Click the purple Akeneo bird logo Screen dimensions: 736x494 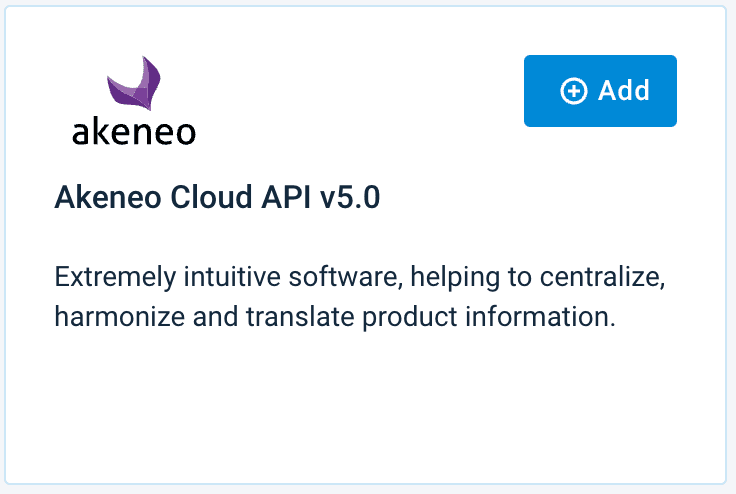pos(135,85)
